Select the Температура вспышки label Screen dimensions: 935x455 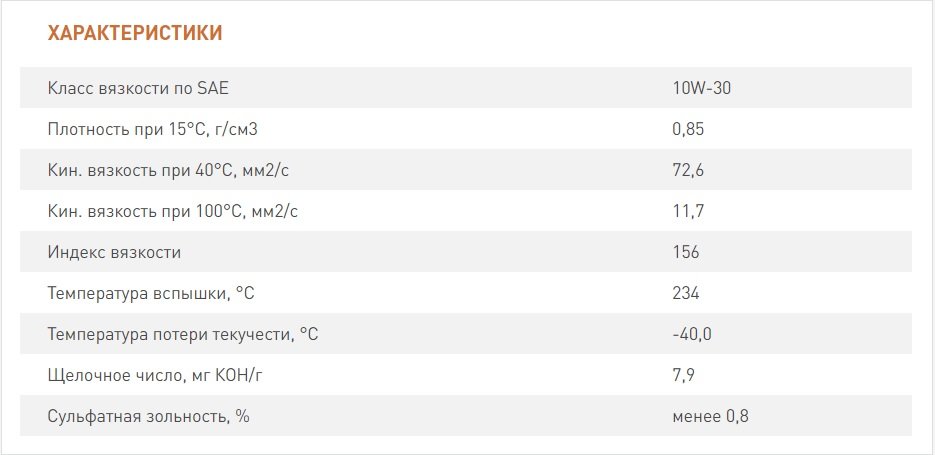[151, 293]
